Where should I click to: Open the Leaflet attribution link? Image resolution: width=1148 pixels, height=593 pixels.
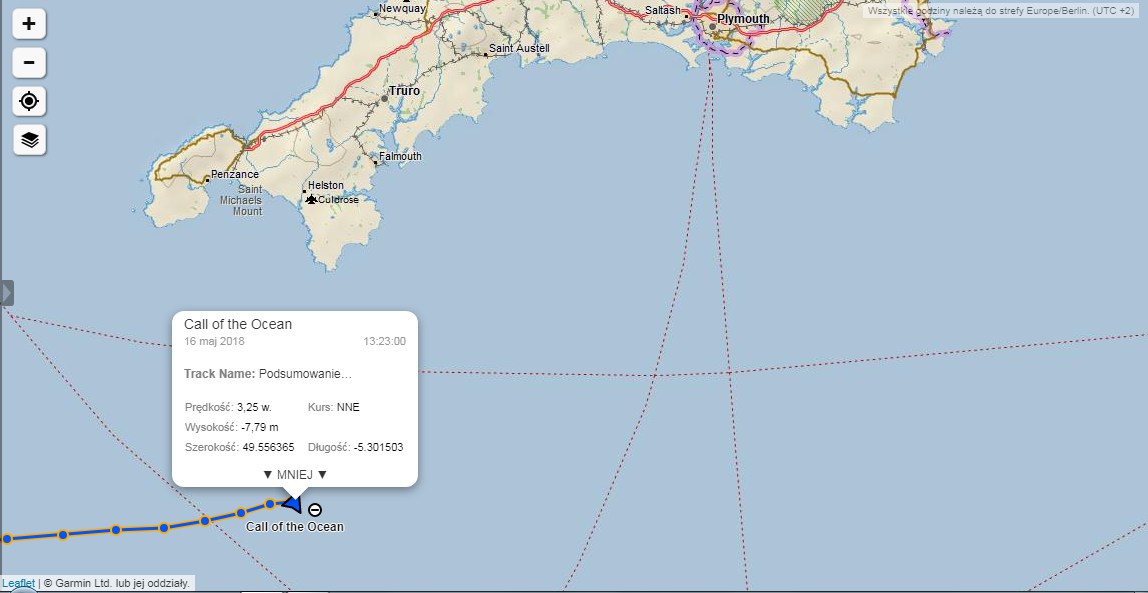(x=18, y=583)
